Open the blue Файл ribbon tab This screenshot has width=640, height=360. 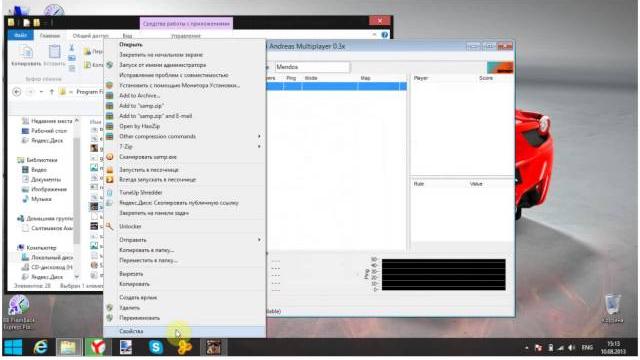click(21, 36)
